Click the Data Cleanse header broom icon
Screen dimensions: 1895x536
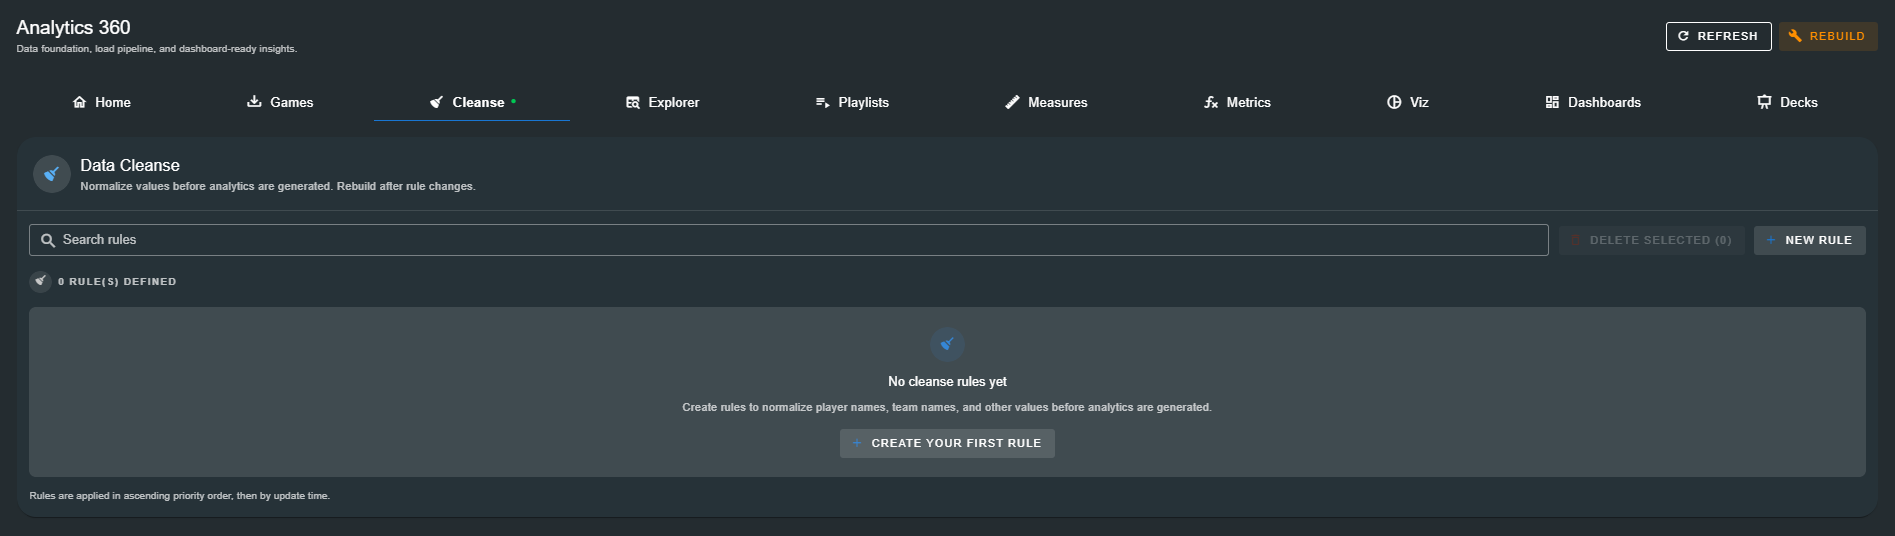coord(52,174)
